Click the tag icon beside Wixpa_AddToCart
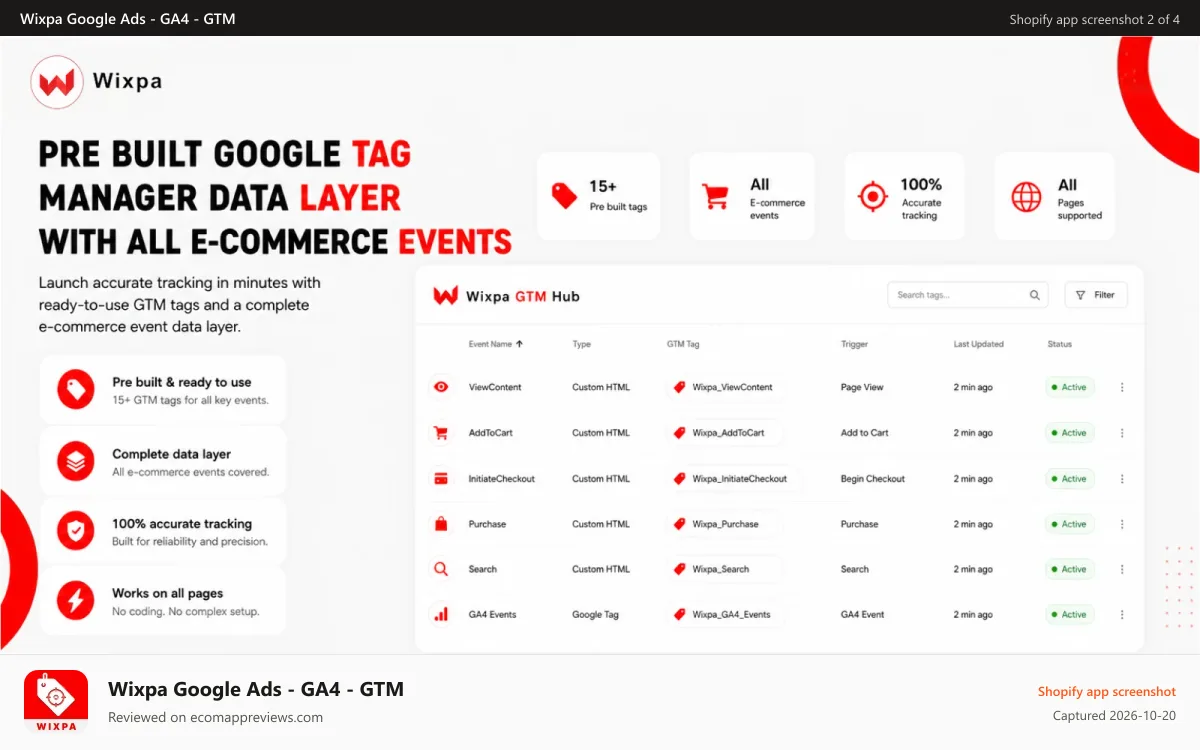 pyautogui.click(x=680, y=433)
